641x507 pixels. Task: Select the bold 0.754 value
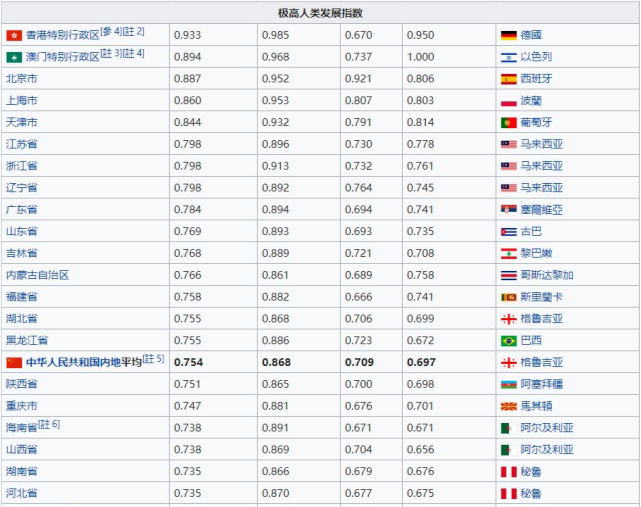click(188, 362)
